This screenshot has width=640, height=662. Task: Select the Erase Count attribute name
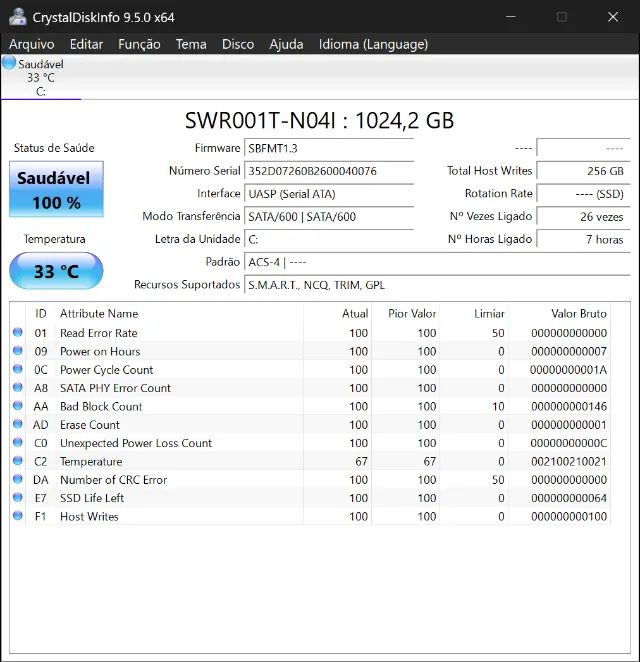(x=90, y=424)
